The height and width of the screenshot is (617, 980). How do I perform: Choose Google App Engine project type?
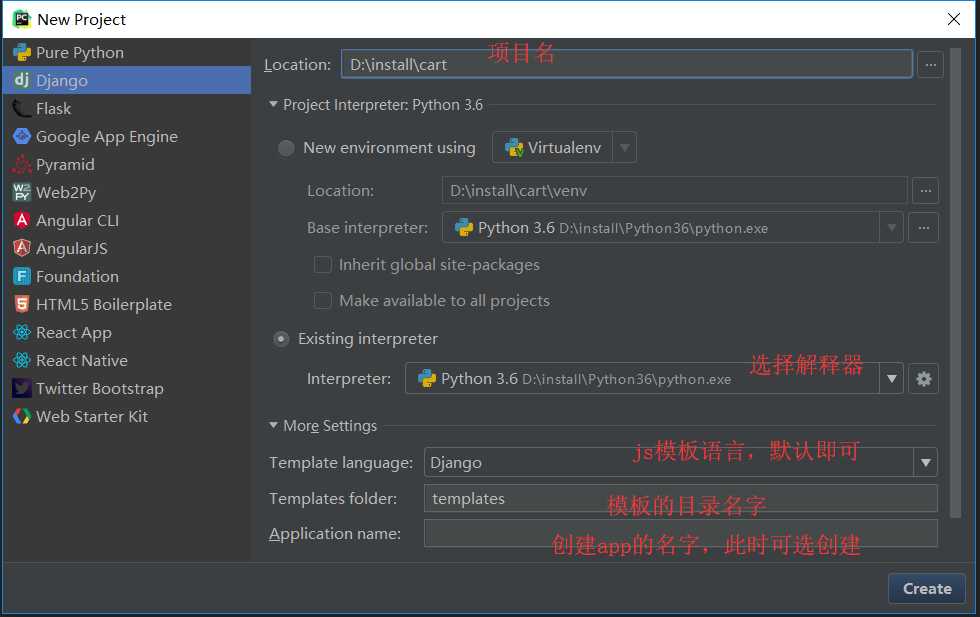click(127, 136)
